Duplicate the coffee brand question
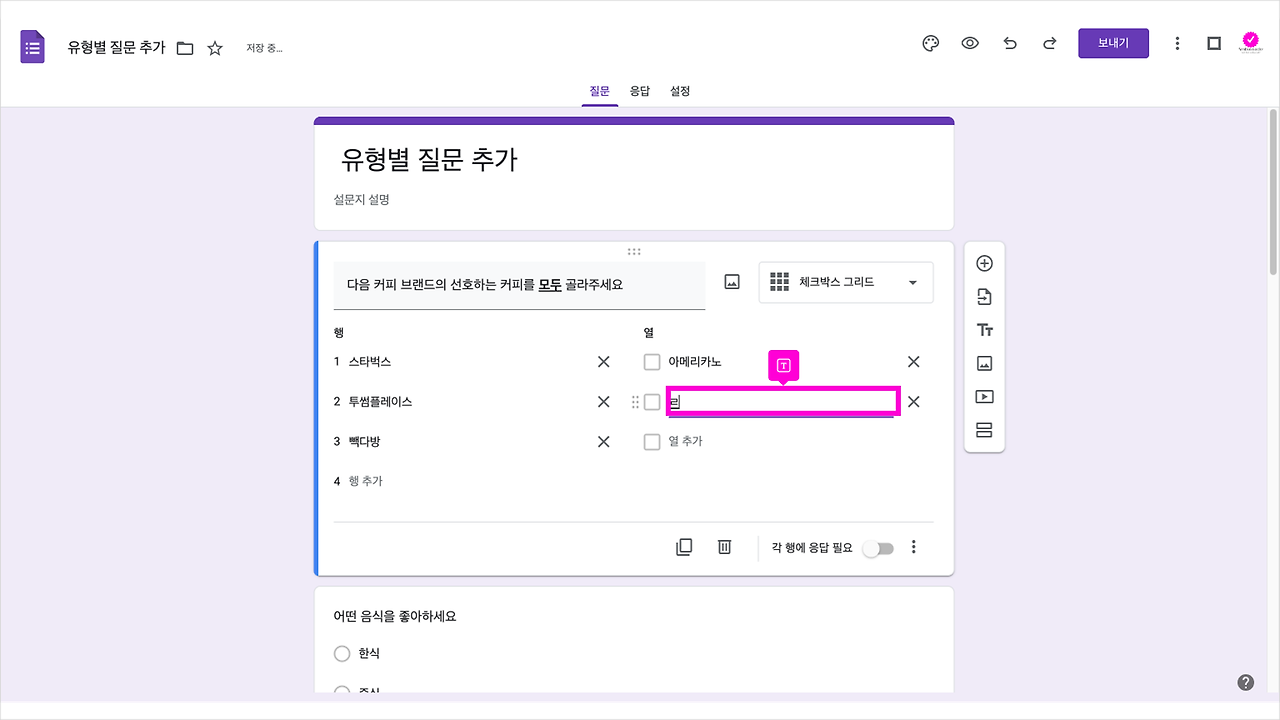Viewport: 1280px width, 720px height. [x=684, y=546]
